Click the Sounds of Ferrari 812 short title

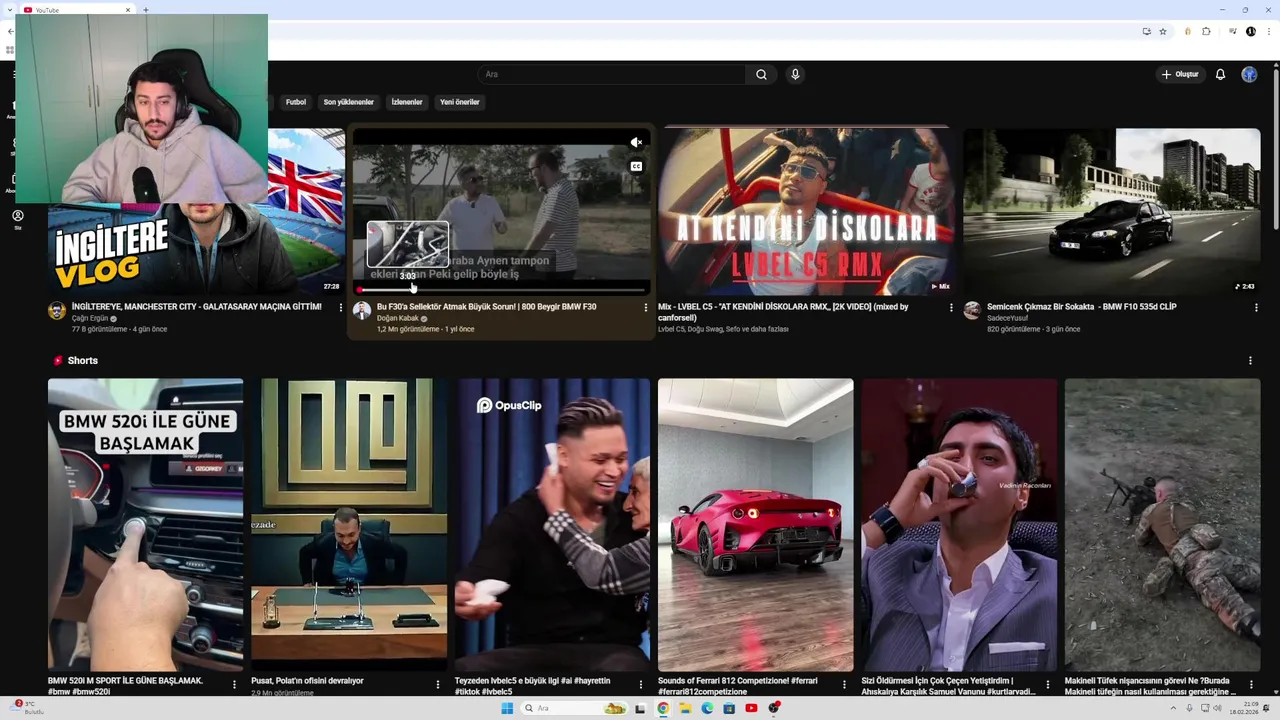[737, 686]
